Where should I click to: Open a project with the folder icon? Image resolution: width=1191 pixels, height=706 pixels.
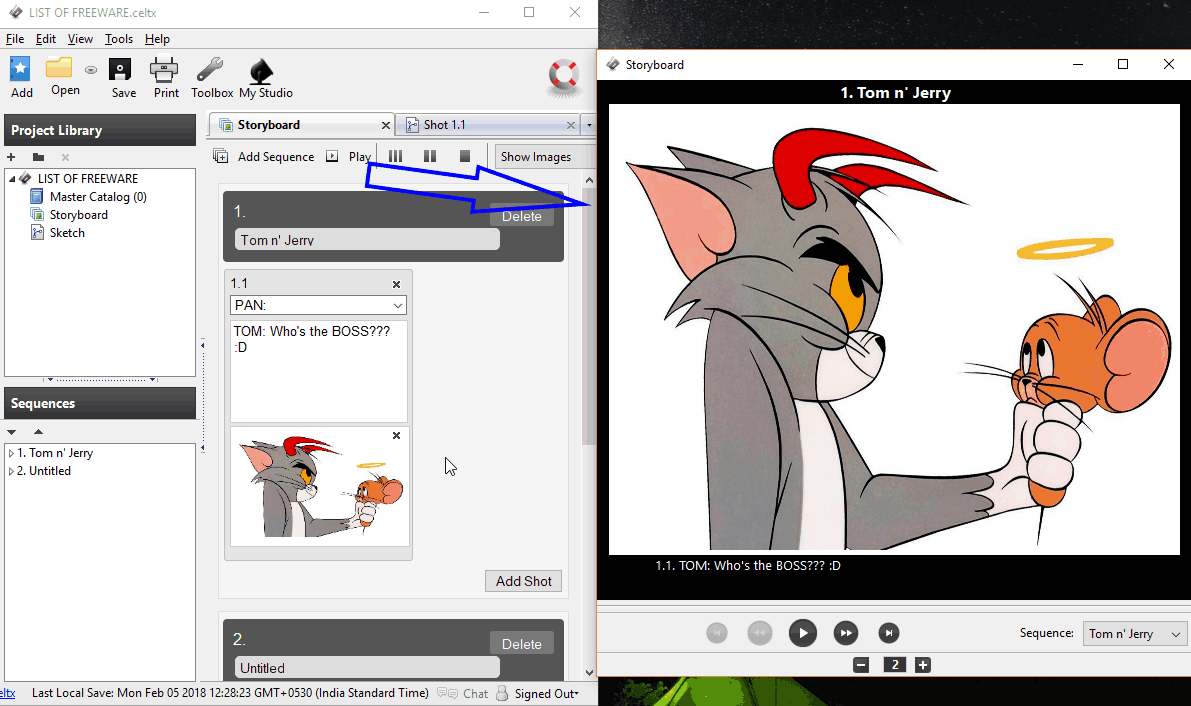[x=59, y=68]
